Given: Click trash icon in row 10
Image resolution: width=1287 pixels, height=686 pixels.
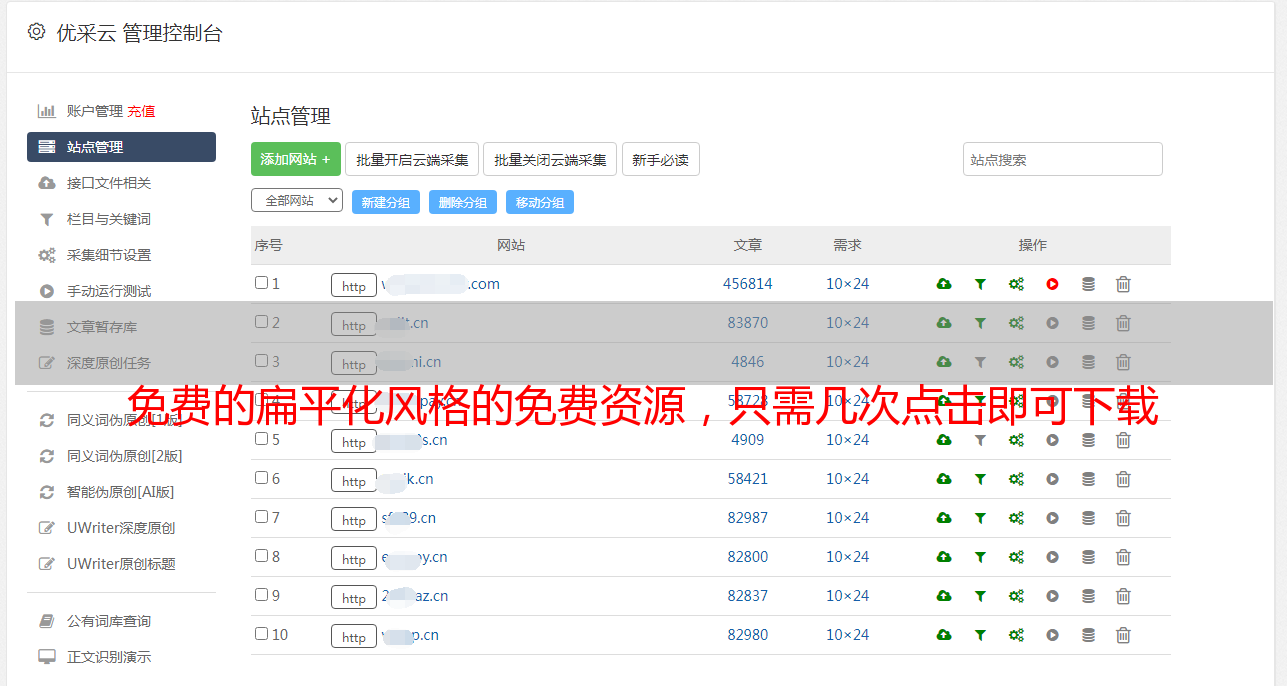Looking at the screenshot, I should tap(1123, 635).
